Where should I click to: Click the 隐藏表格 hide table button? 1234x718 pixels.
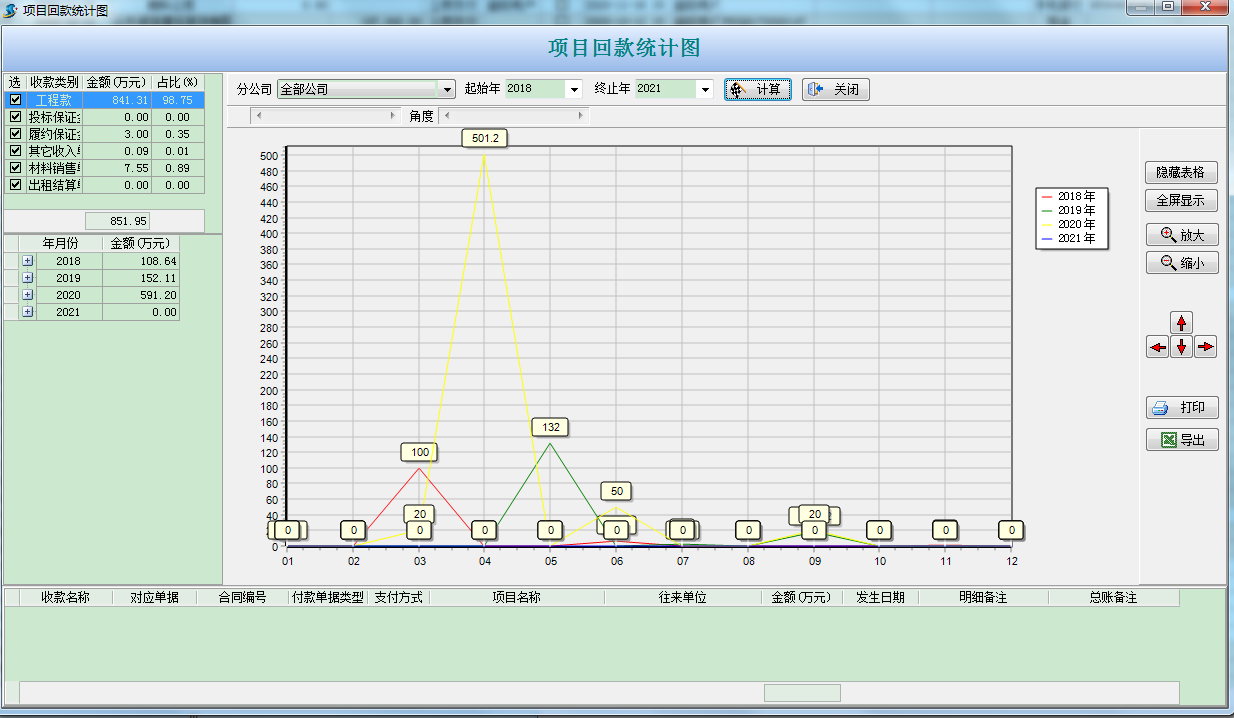(1182, 172)
